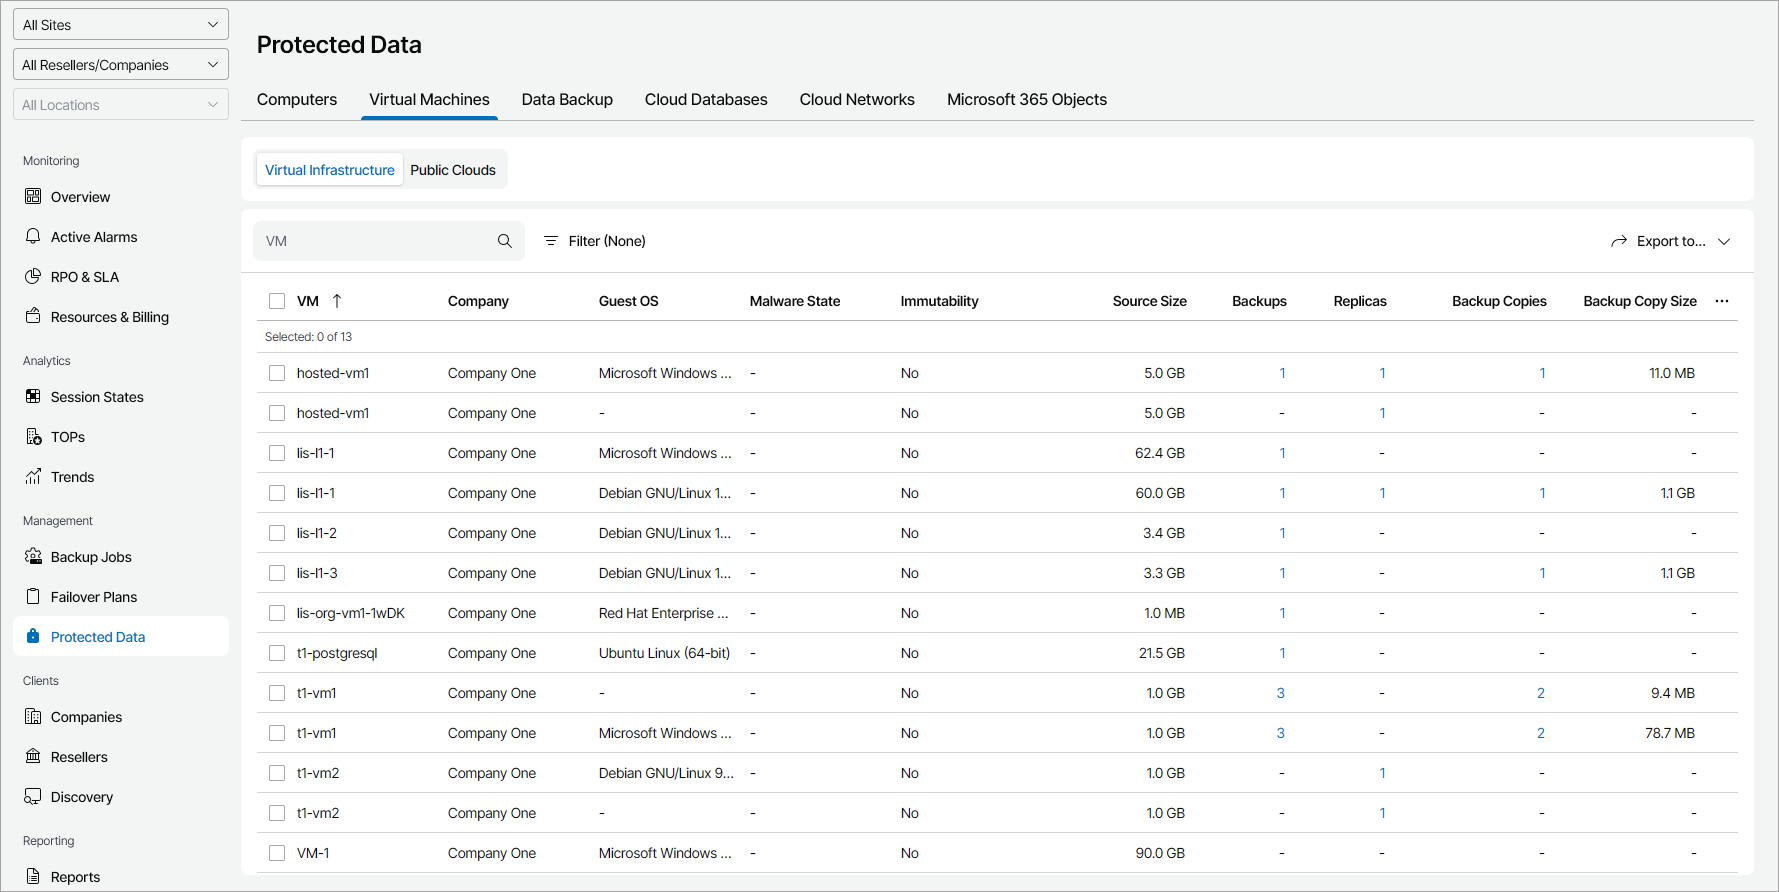Click the Trends chart icon
1779x892 pixels.
coord(33,476)
